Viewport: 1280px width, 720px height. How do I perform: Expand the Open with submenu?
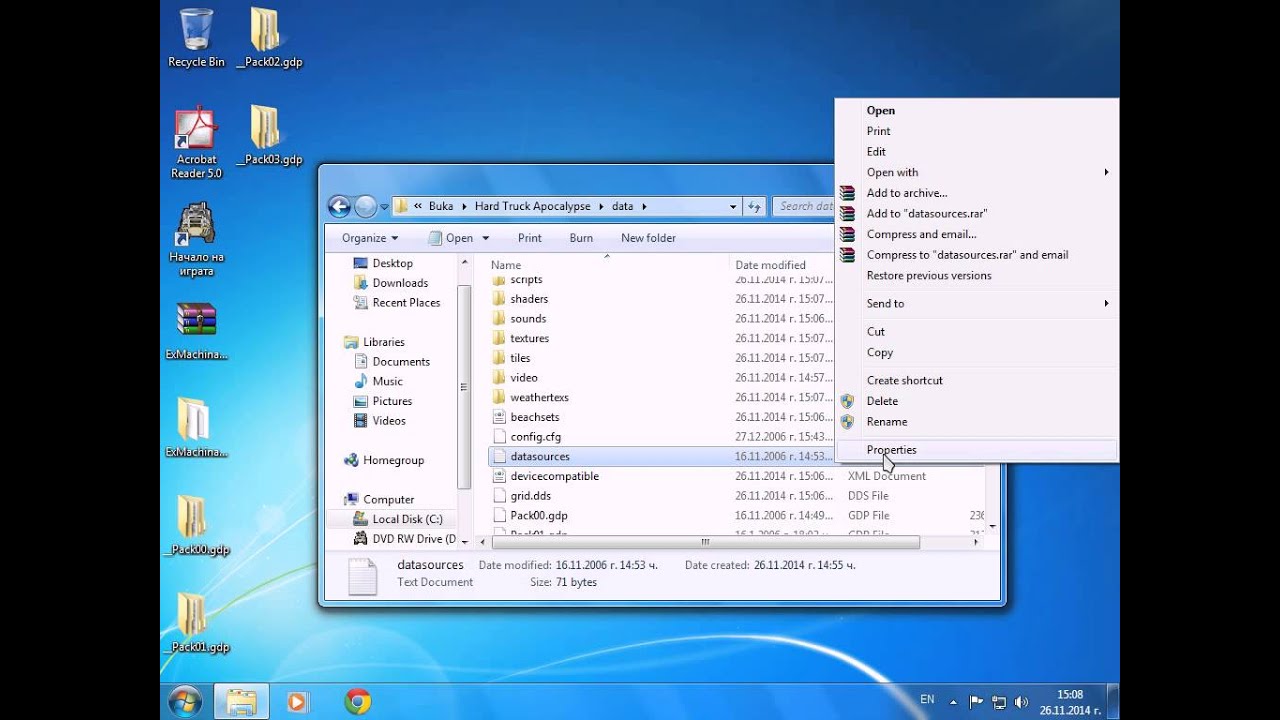(x=977, y=172)
